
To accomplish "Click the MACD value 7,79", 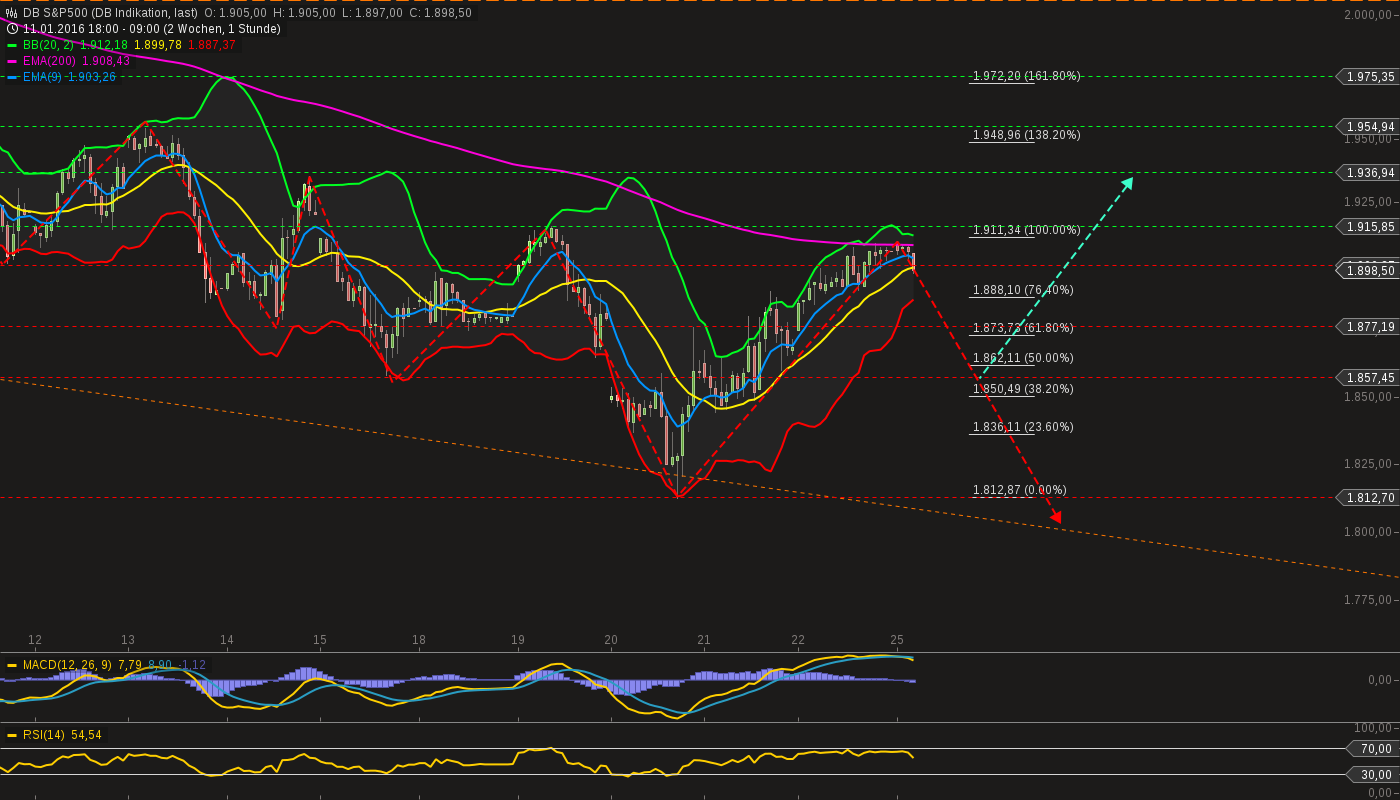I will coord(129,665).
